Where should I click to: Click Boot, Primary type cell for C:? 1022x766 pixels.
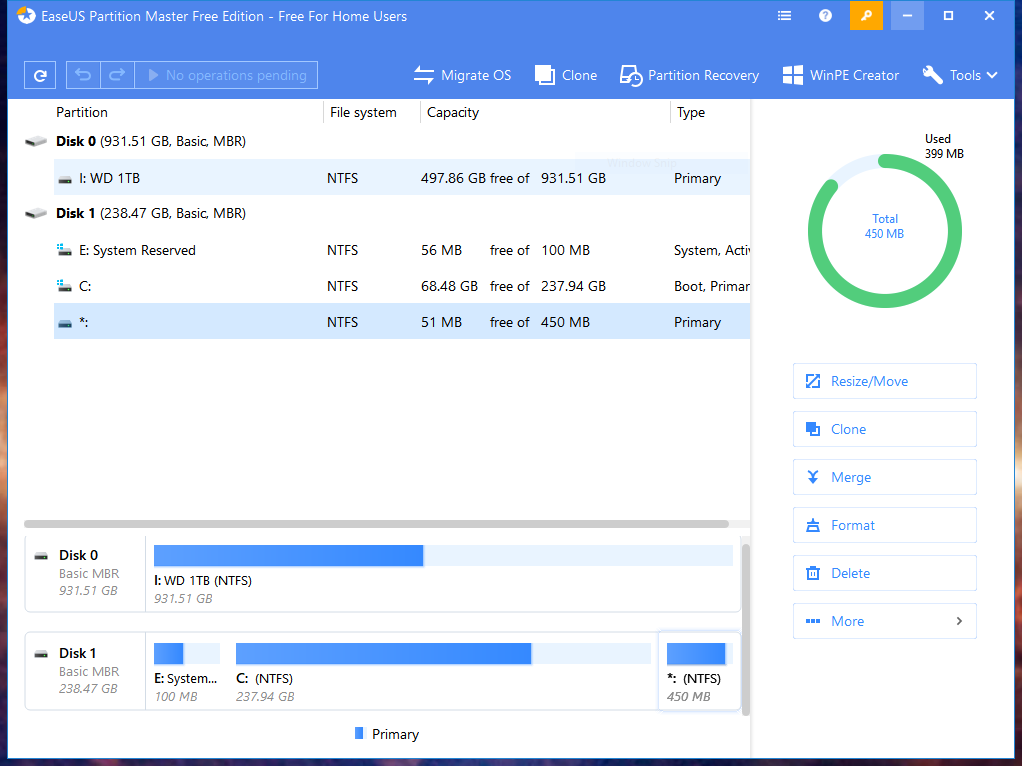711,286
